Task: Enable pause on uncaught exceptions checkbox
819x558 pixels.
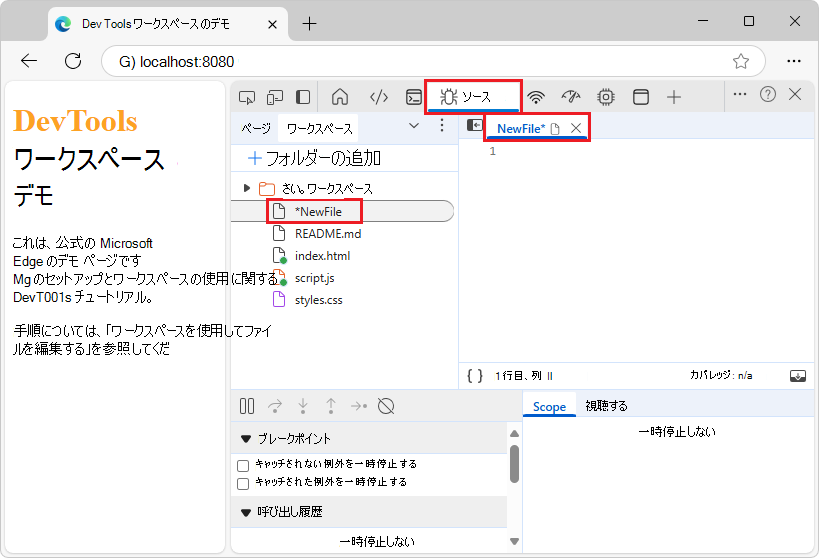Action: [243, 466]
